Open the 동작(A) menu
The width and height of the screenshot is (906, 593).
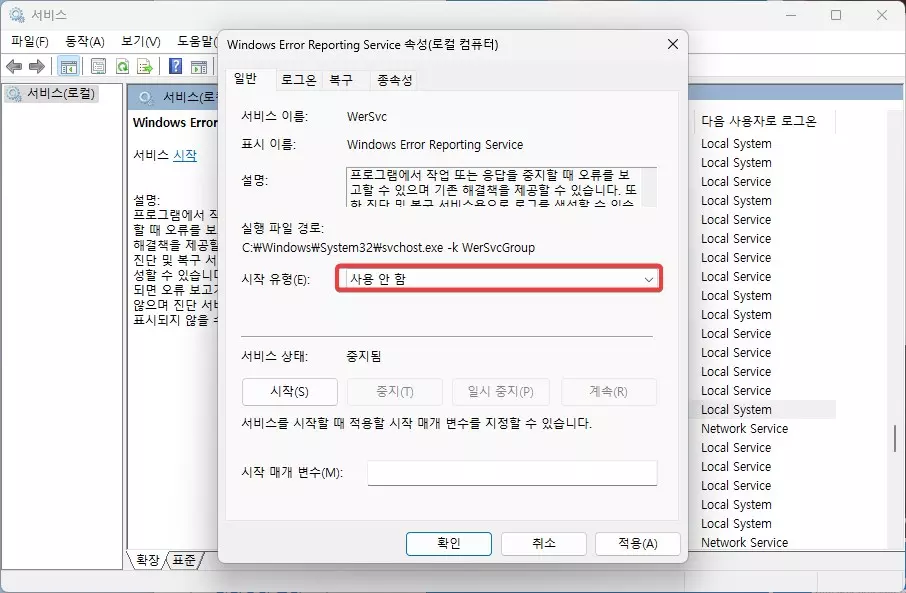pos(86,41)
